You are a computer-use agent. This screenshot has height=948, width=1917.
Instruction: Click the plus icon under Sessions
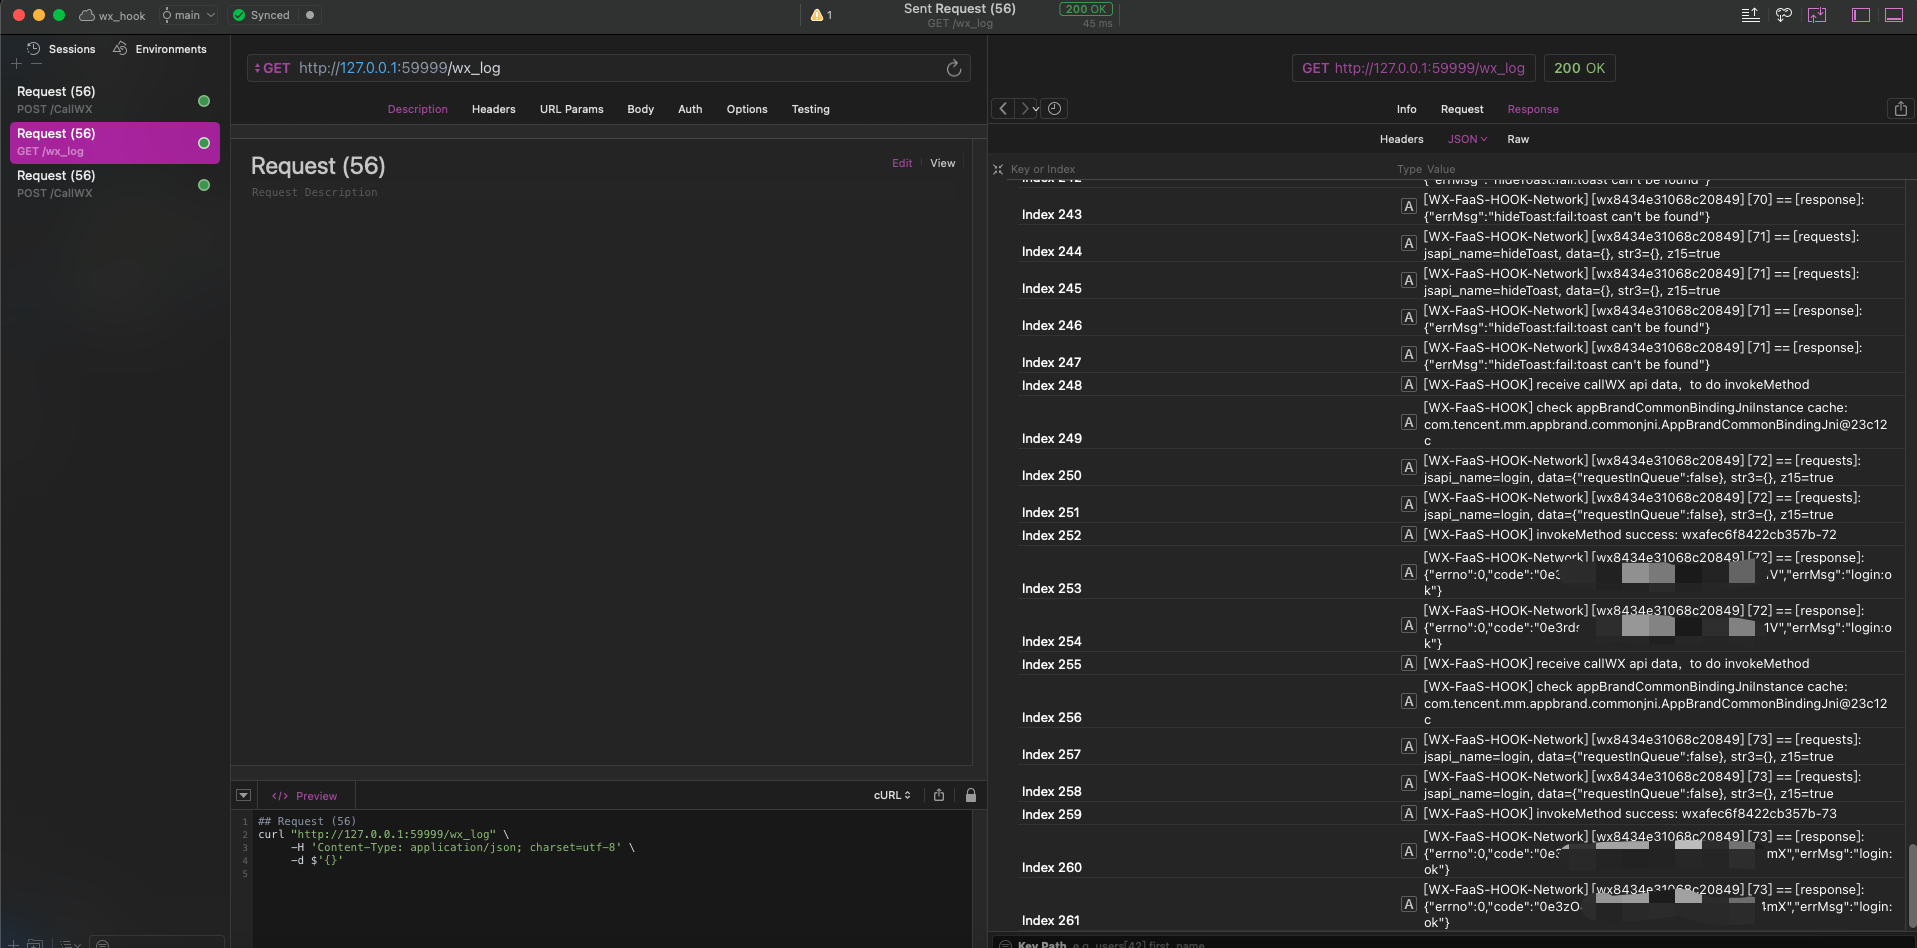click(16, 64)
